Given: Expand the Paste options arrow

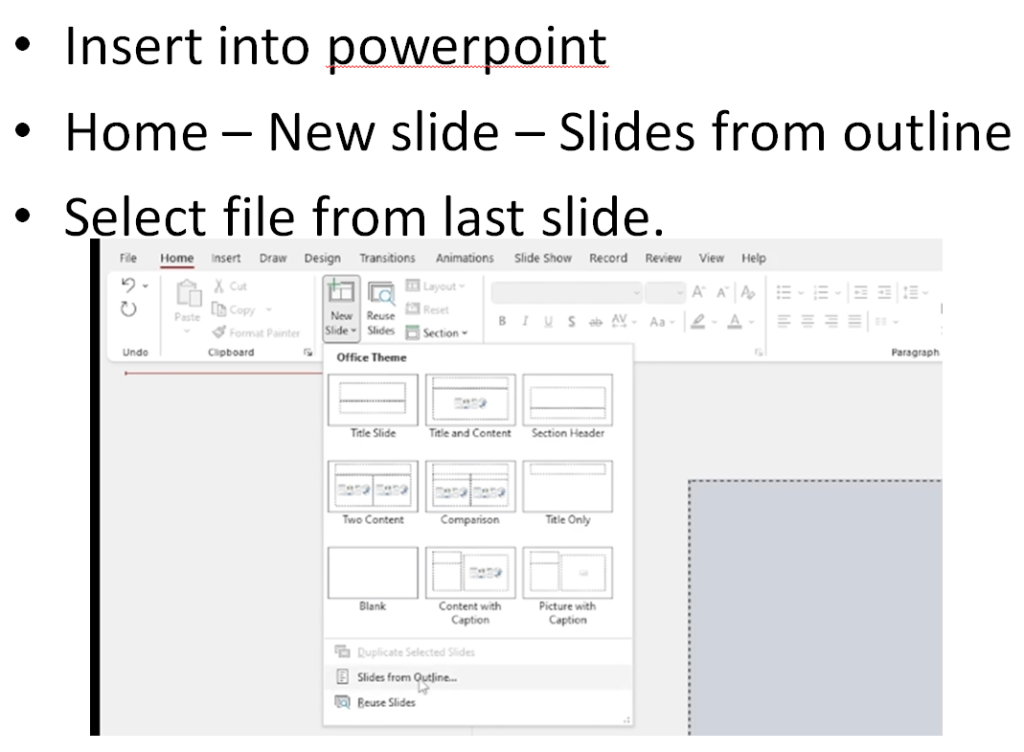Looking at the screenshot, I should click(x=187, y=332).
